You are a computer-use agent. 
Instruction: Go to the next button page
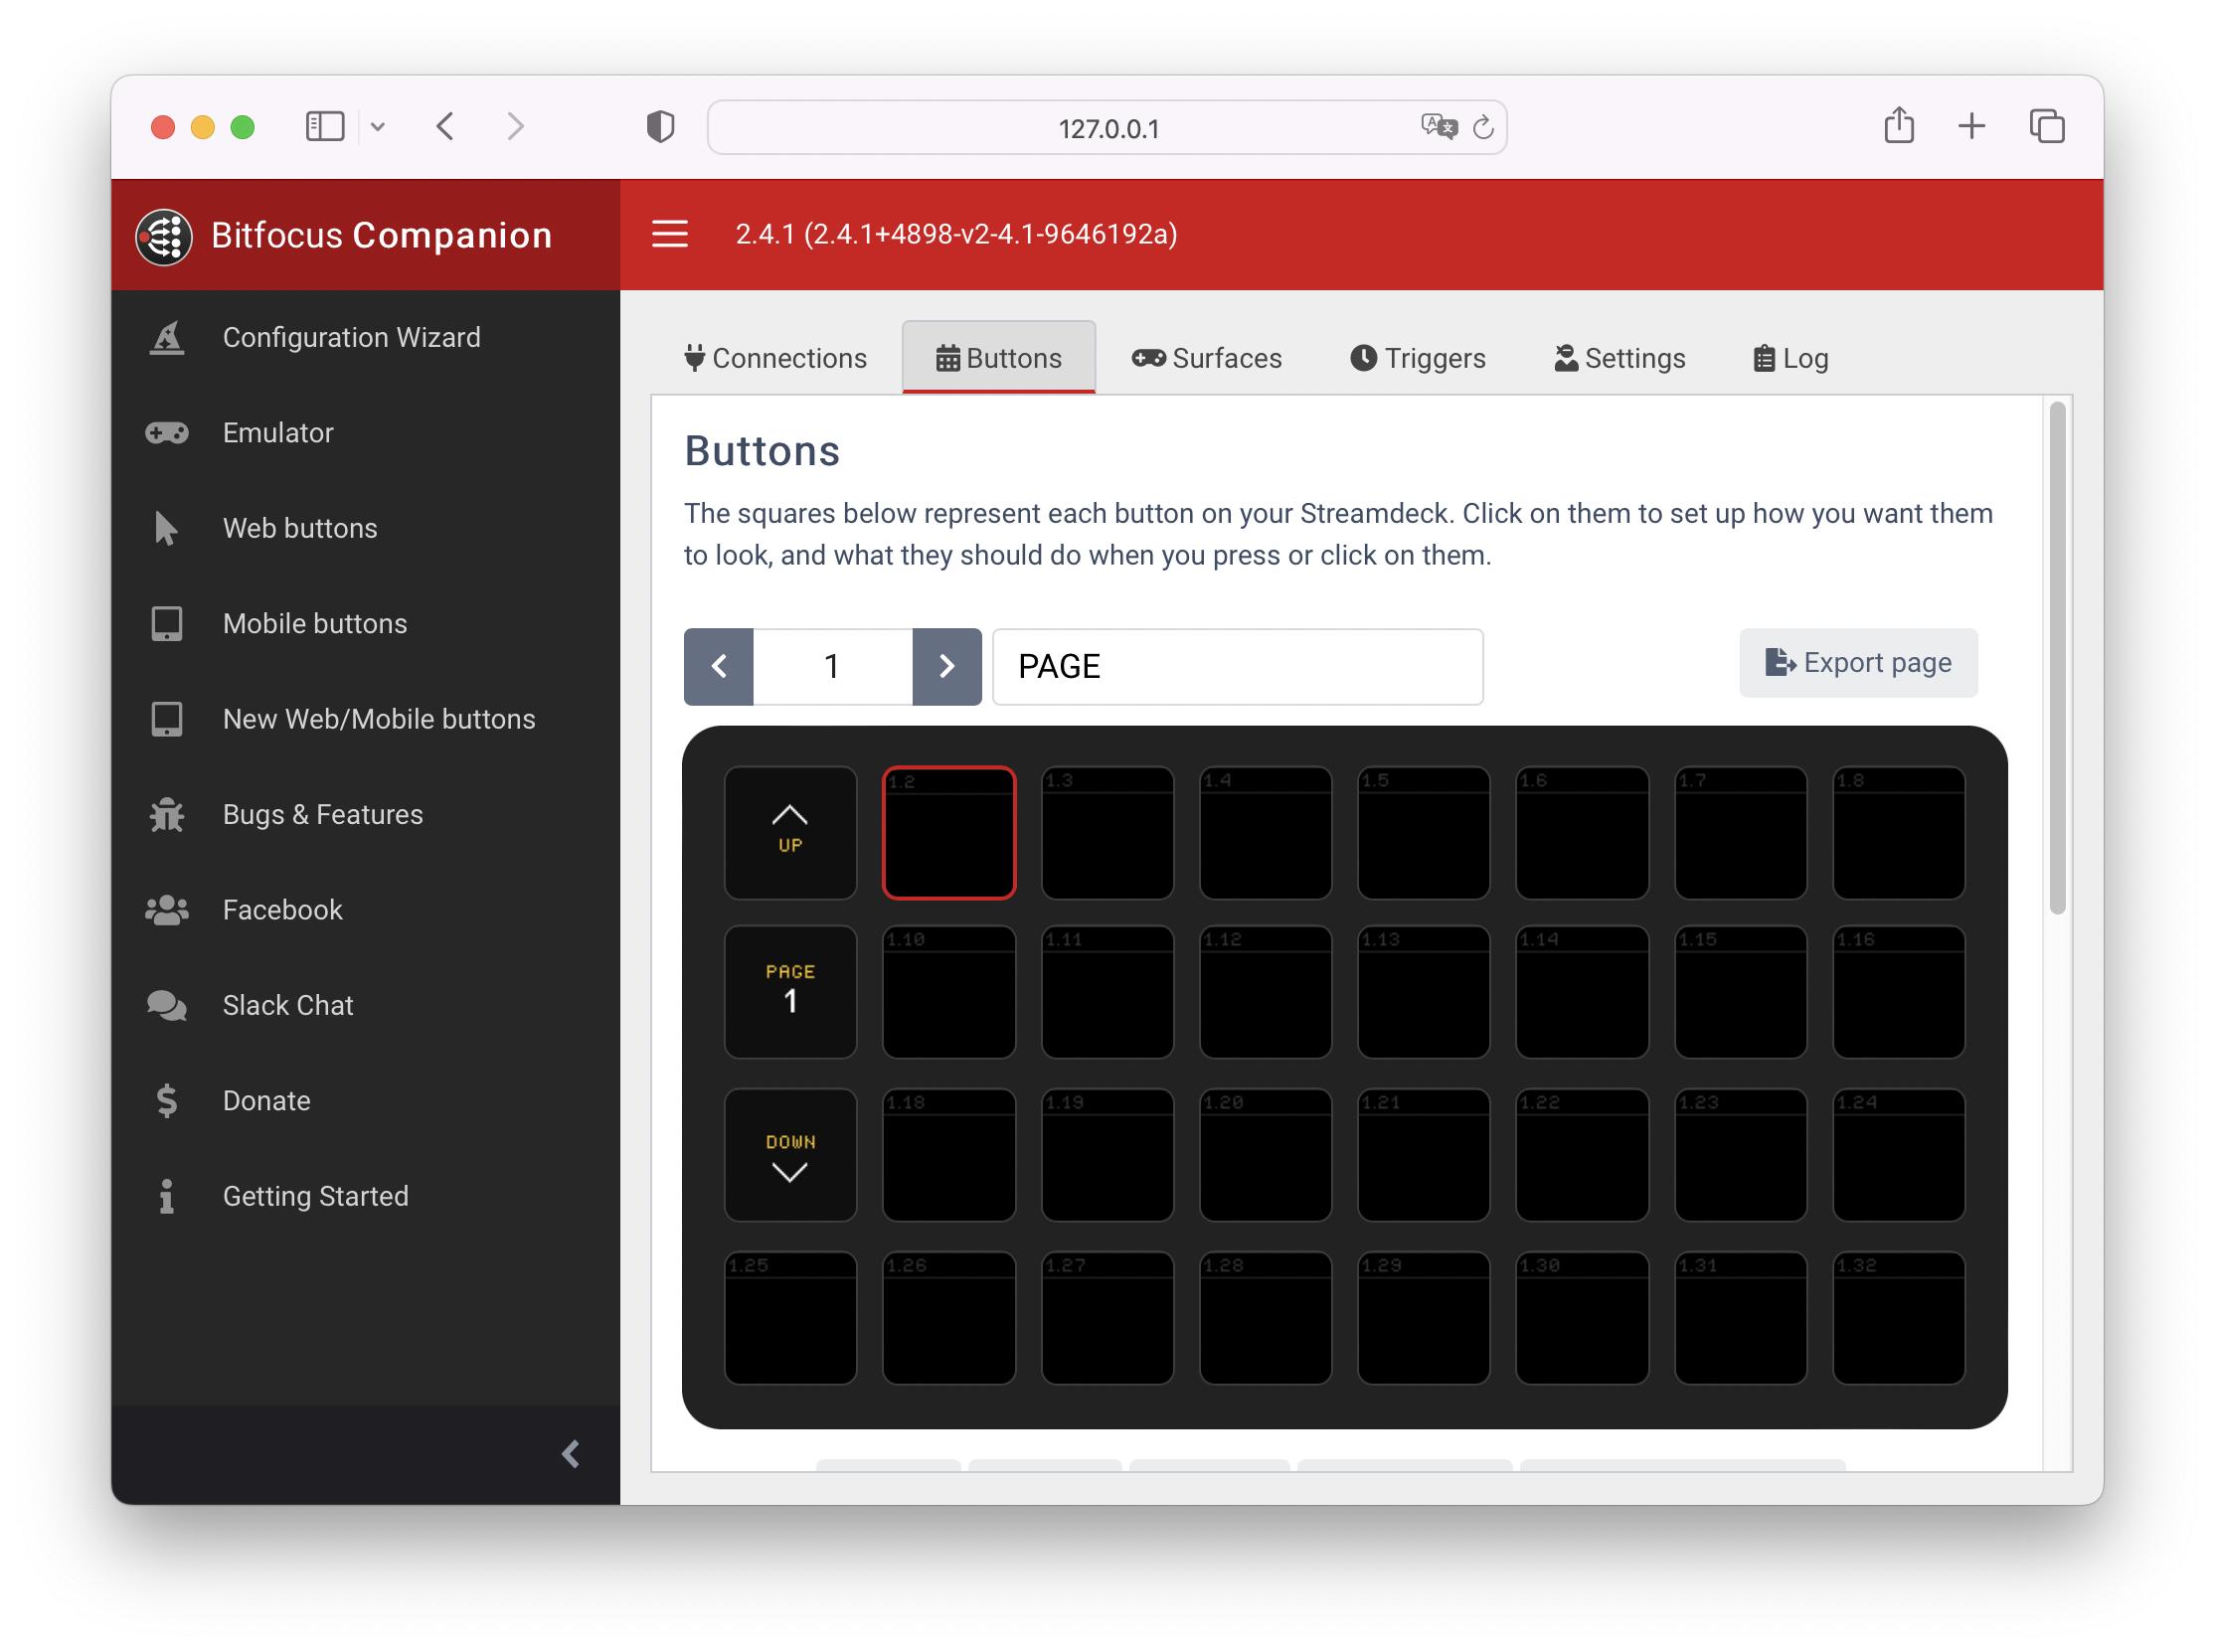pos(946,666)
